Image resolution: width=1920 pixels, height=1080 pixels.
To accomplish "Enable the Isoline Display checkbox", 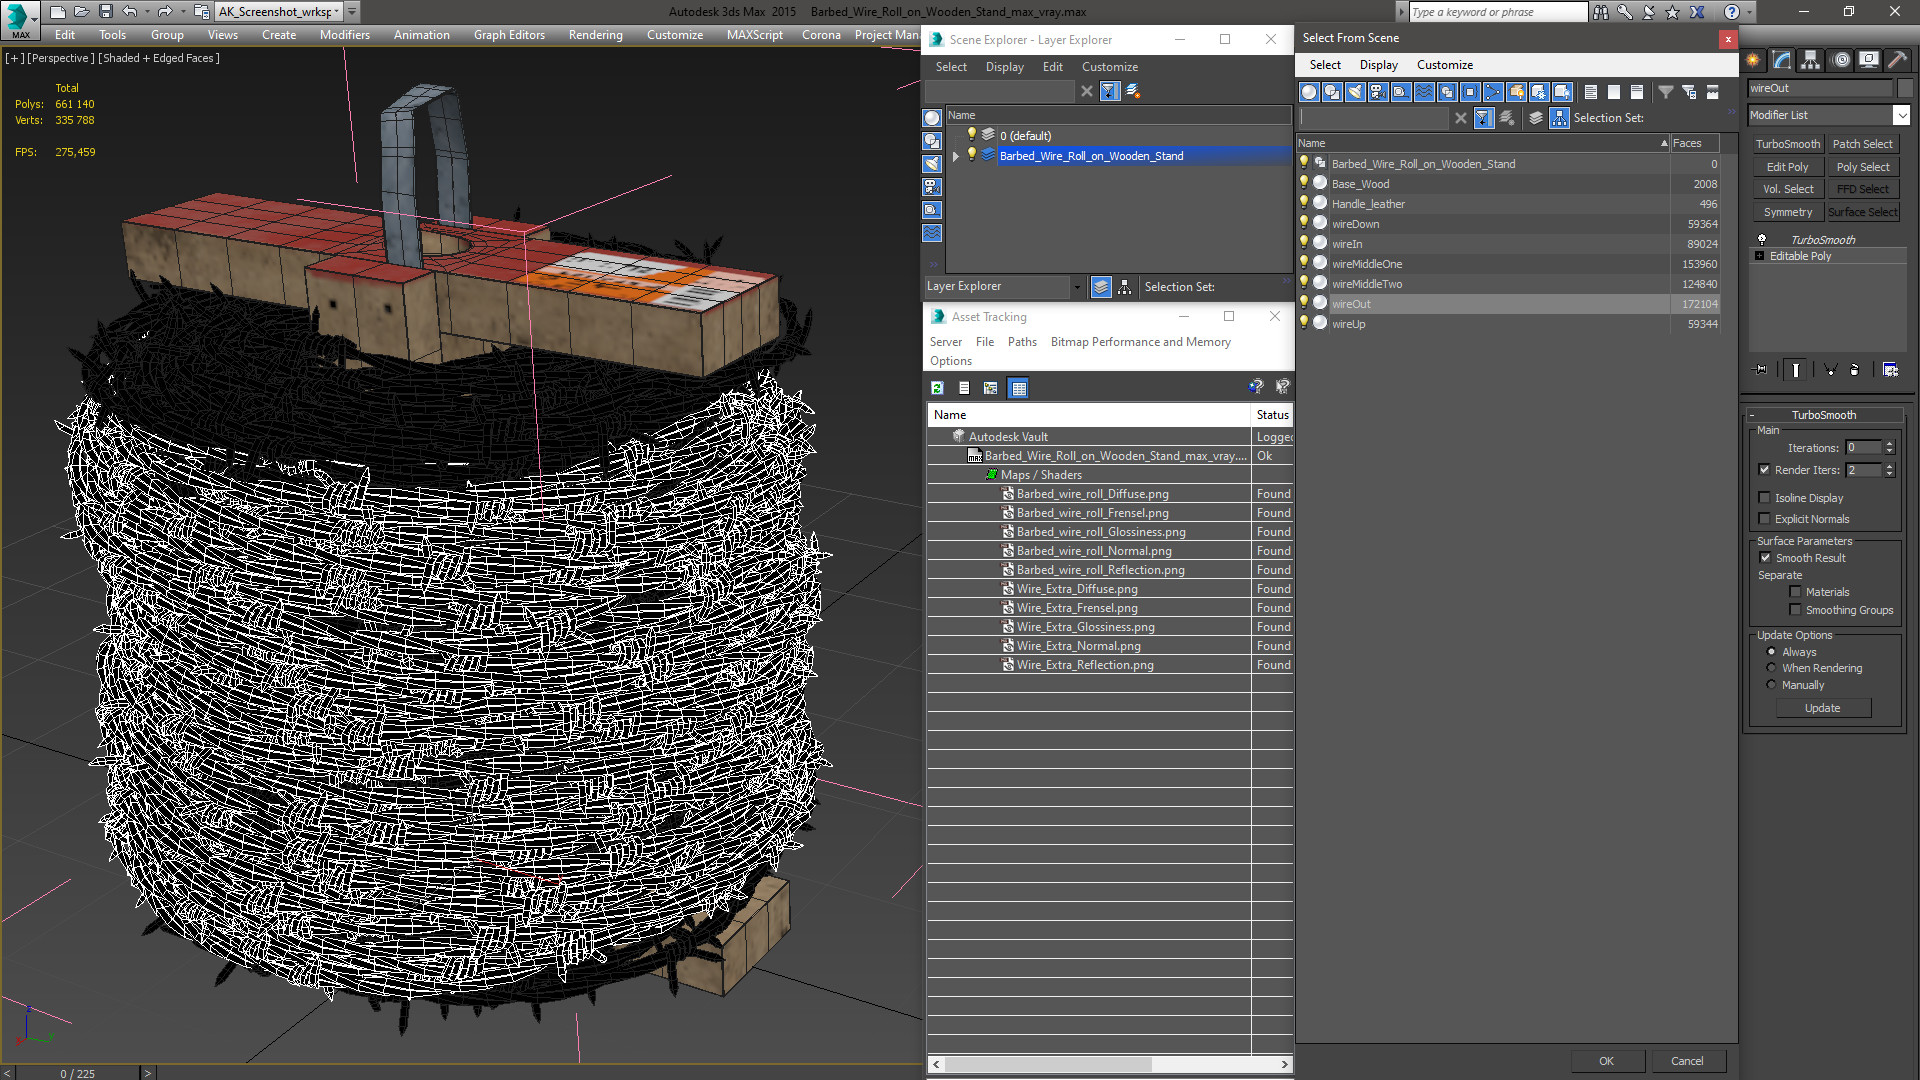I will [1765, 498].
